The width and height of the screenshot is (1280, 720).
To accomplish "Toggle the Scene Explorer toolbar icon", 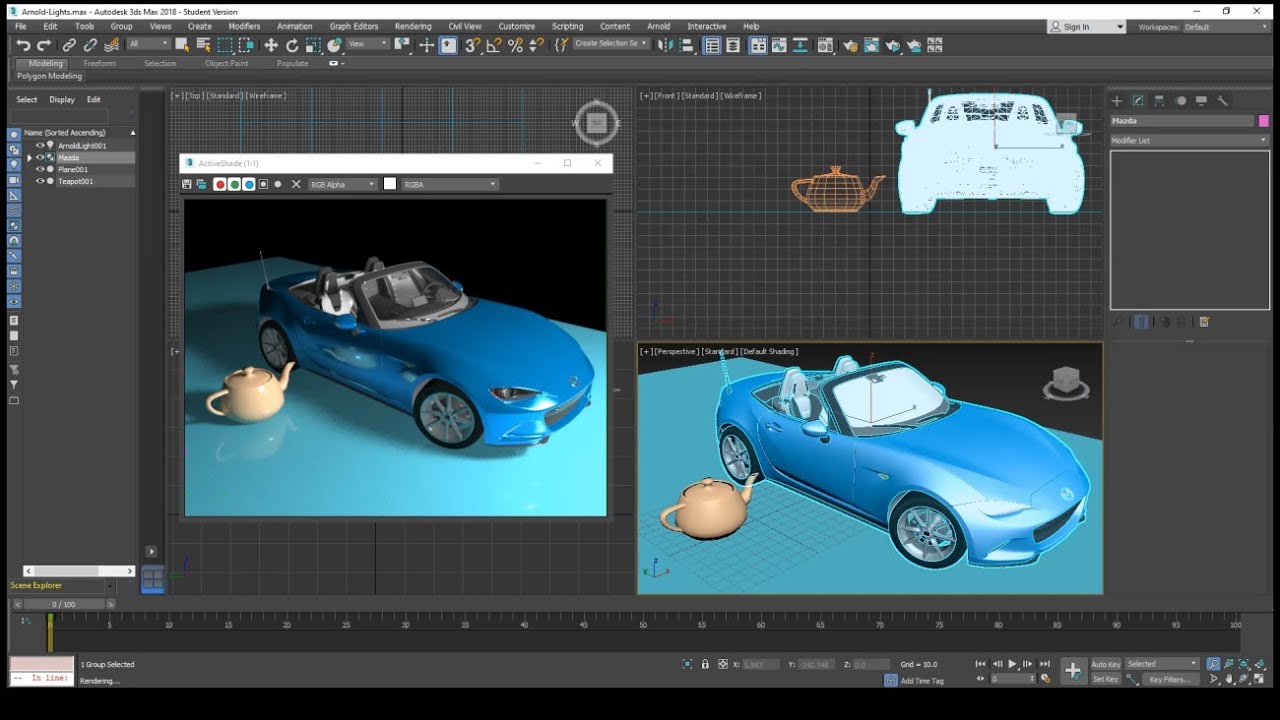I will (712, 45).
